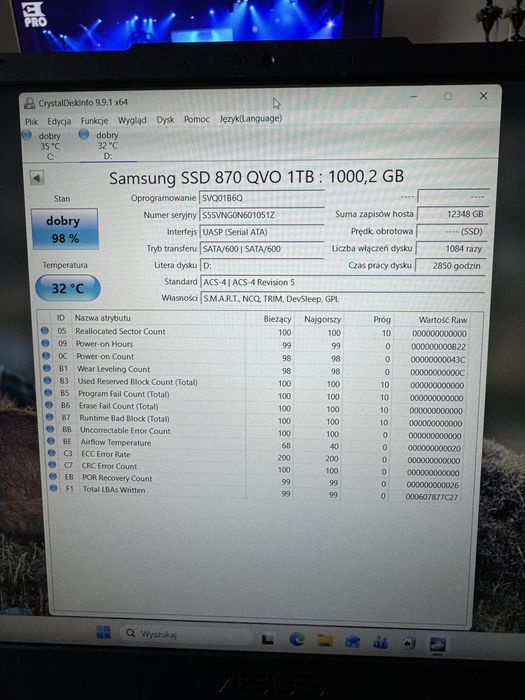This screenshot has width=525, height=700.
Task: Click the Wyszukaj taskbar search box
Action: coord(186,635)
